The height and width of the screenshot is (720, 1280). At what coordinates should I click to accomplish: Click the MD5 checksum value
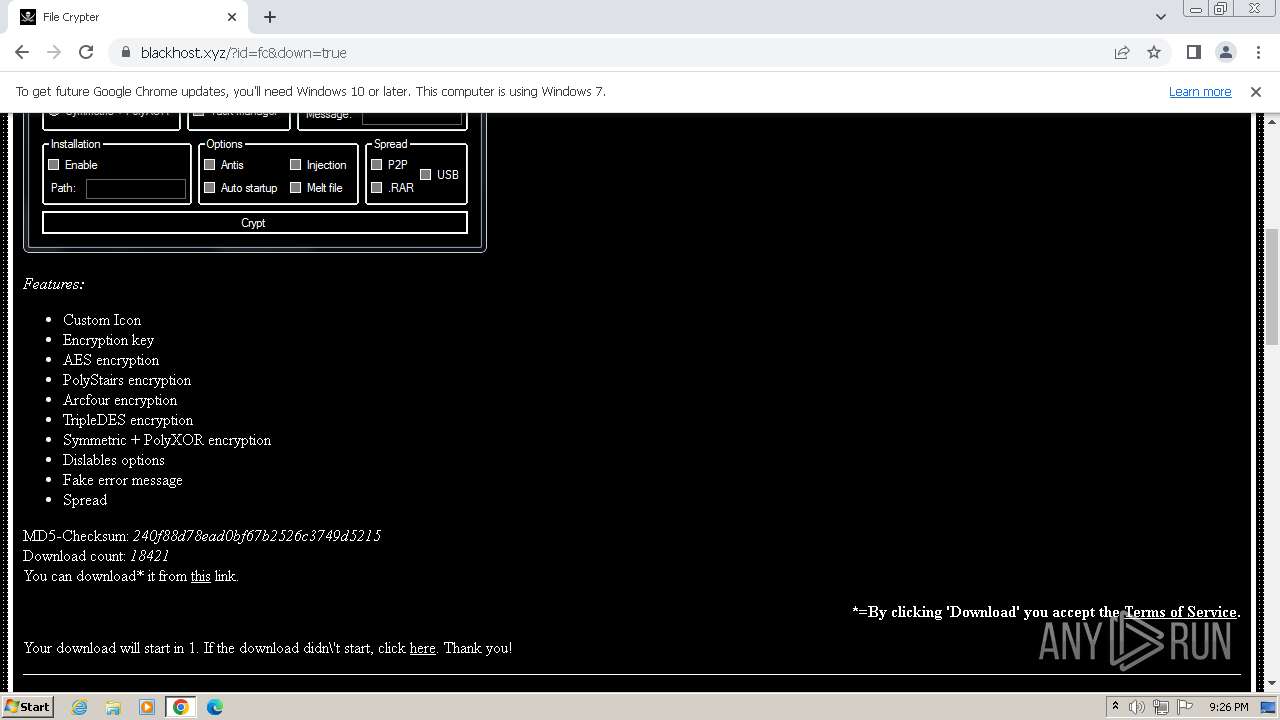click(257, 536)
